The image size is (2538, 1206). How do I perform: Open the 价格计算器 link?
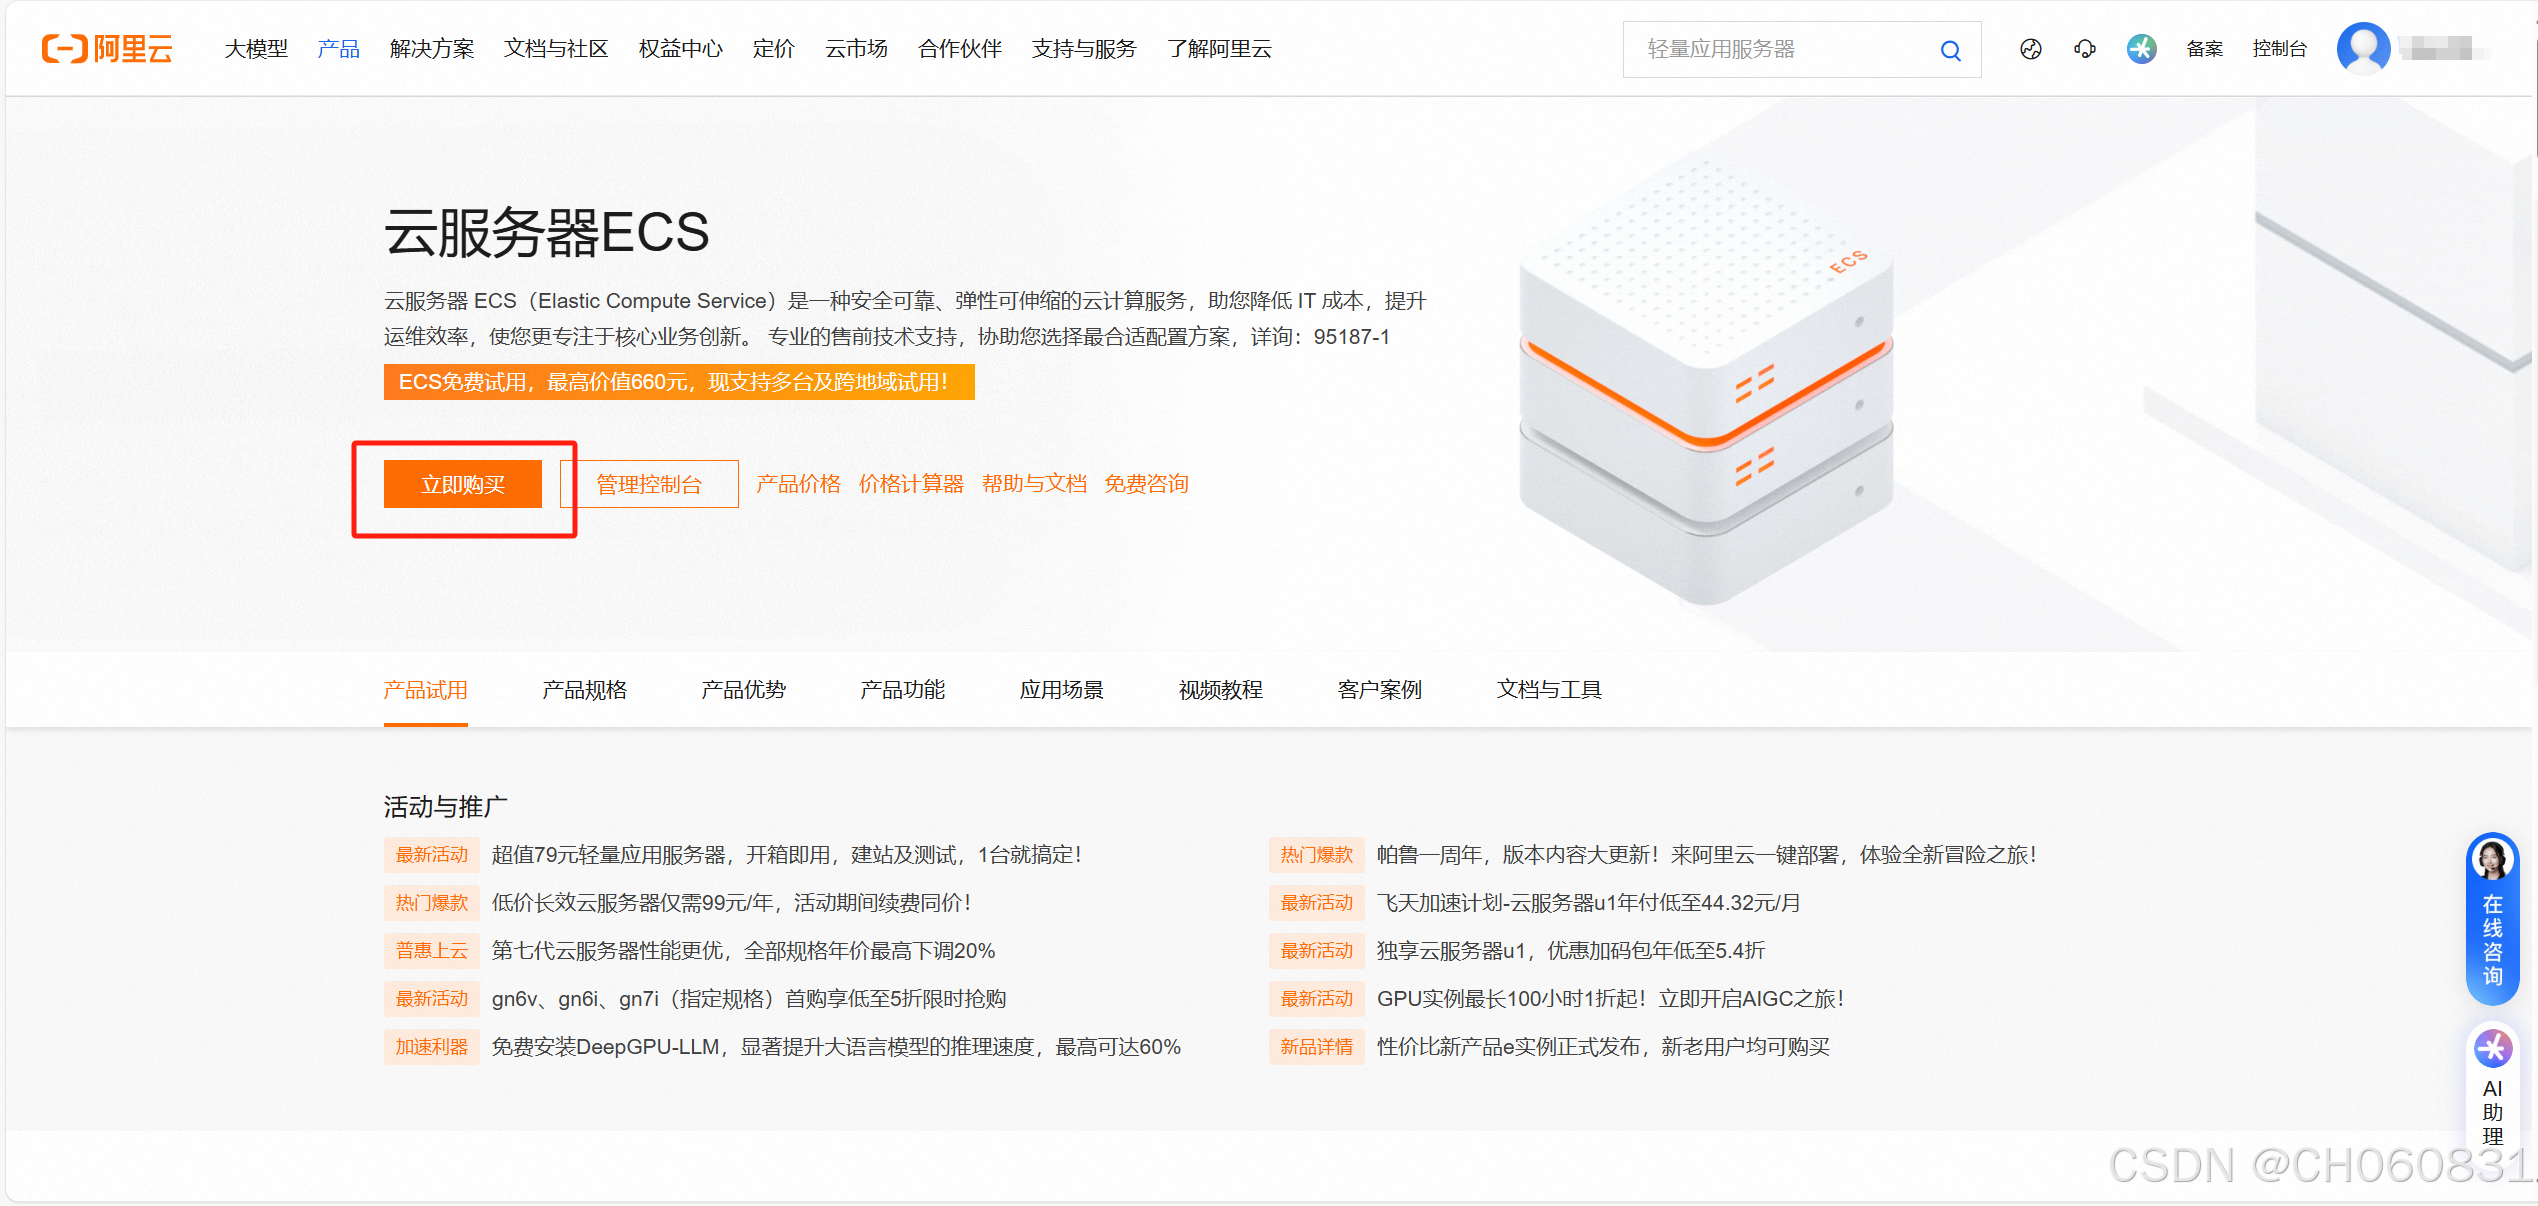(x=911, y=484)
